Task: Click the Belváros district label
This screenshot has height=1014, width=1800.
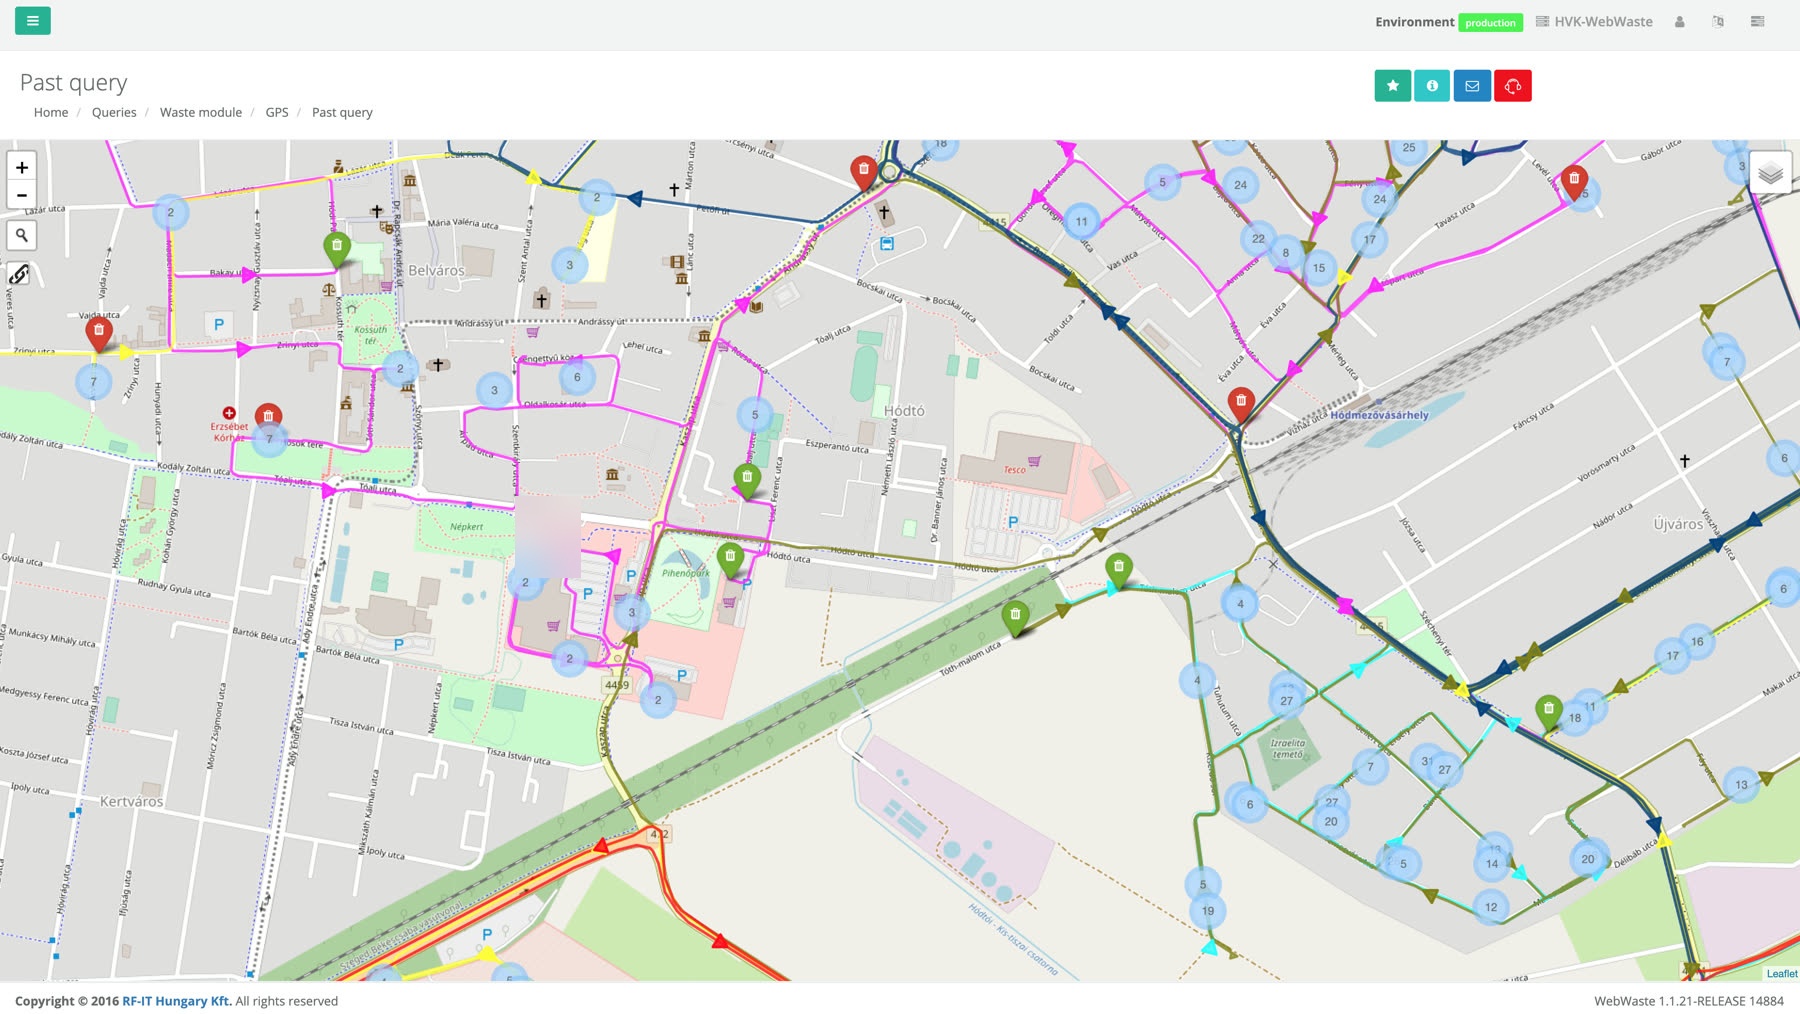Action: 436,271
